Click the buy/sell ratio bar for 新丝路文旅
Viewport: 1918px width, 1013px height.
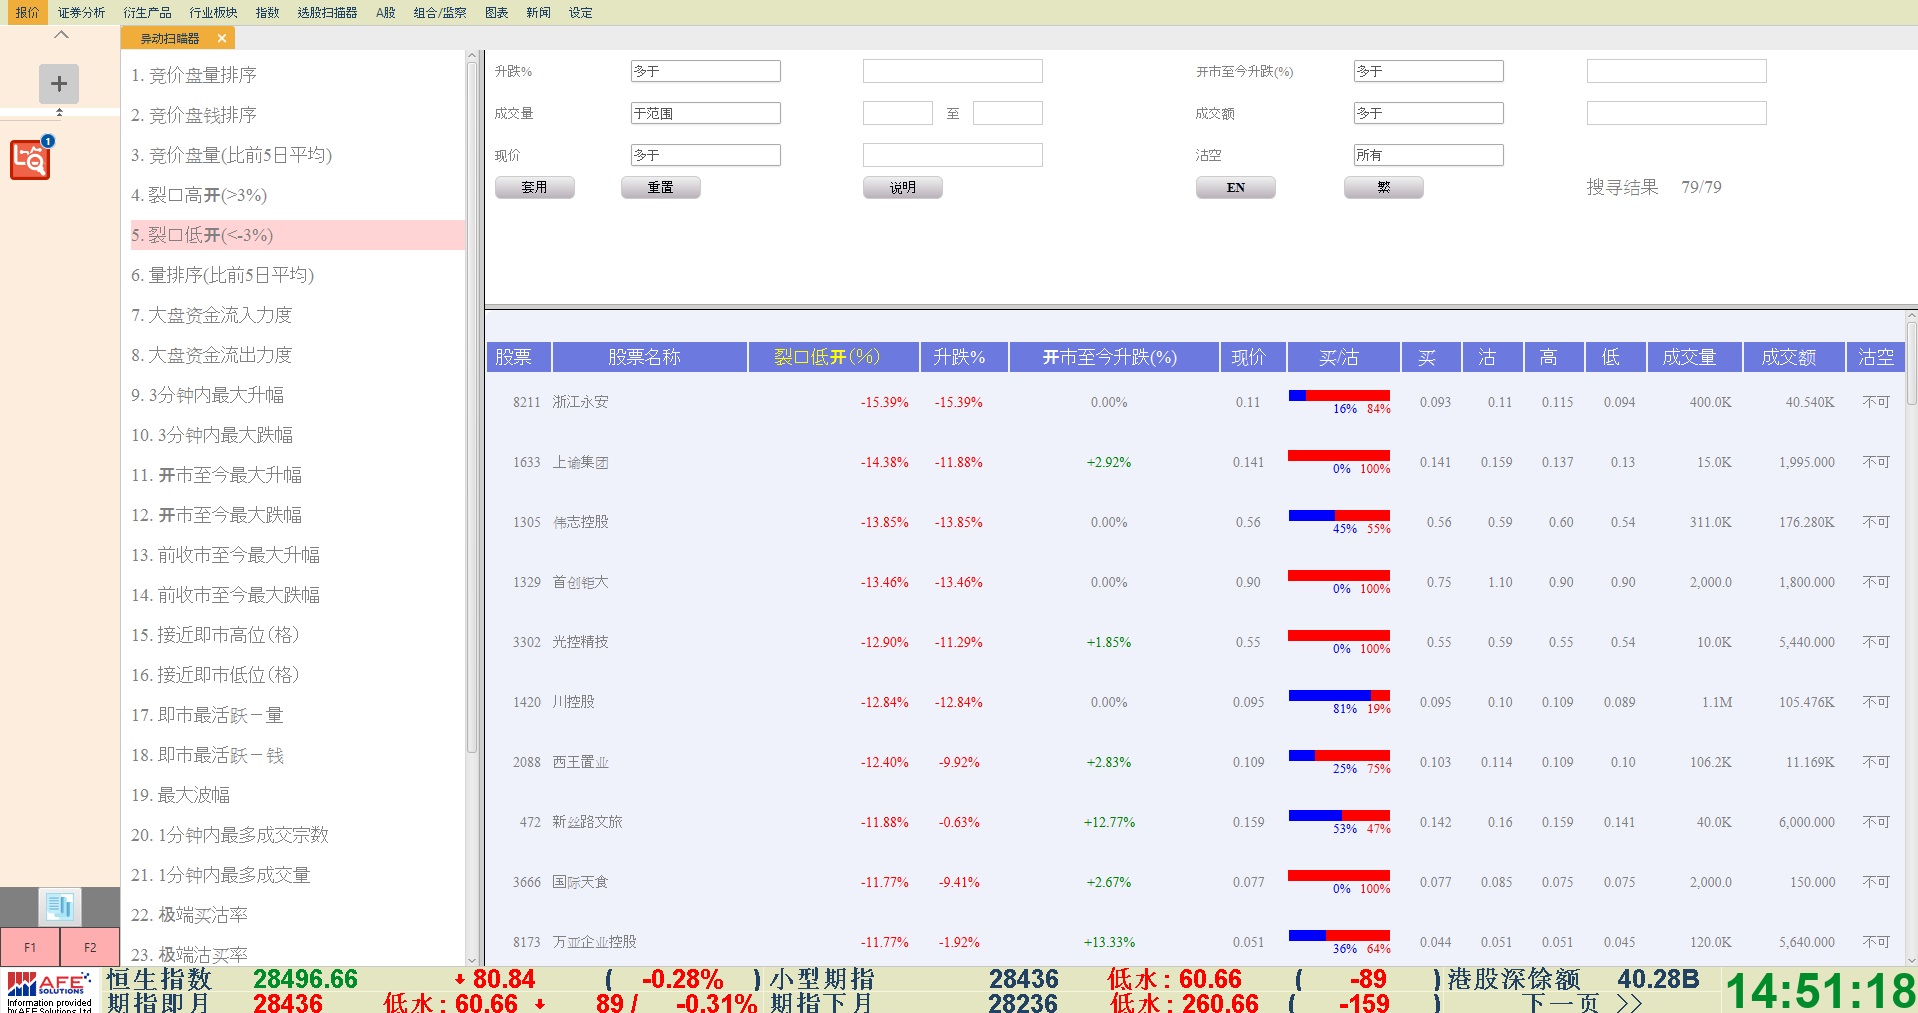(1339, 816)
